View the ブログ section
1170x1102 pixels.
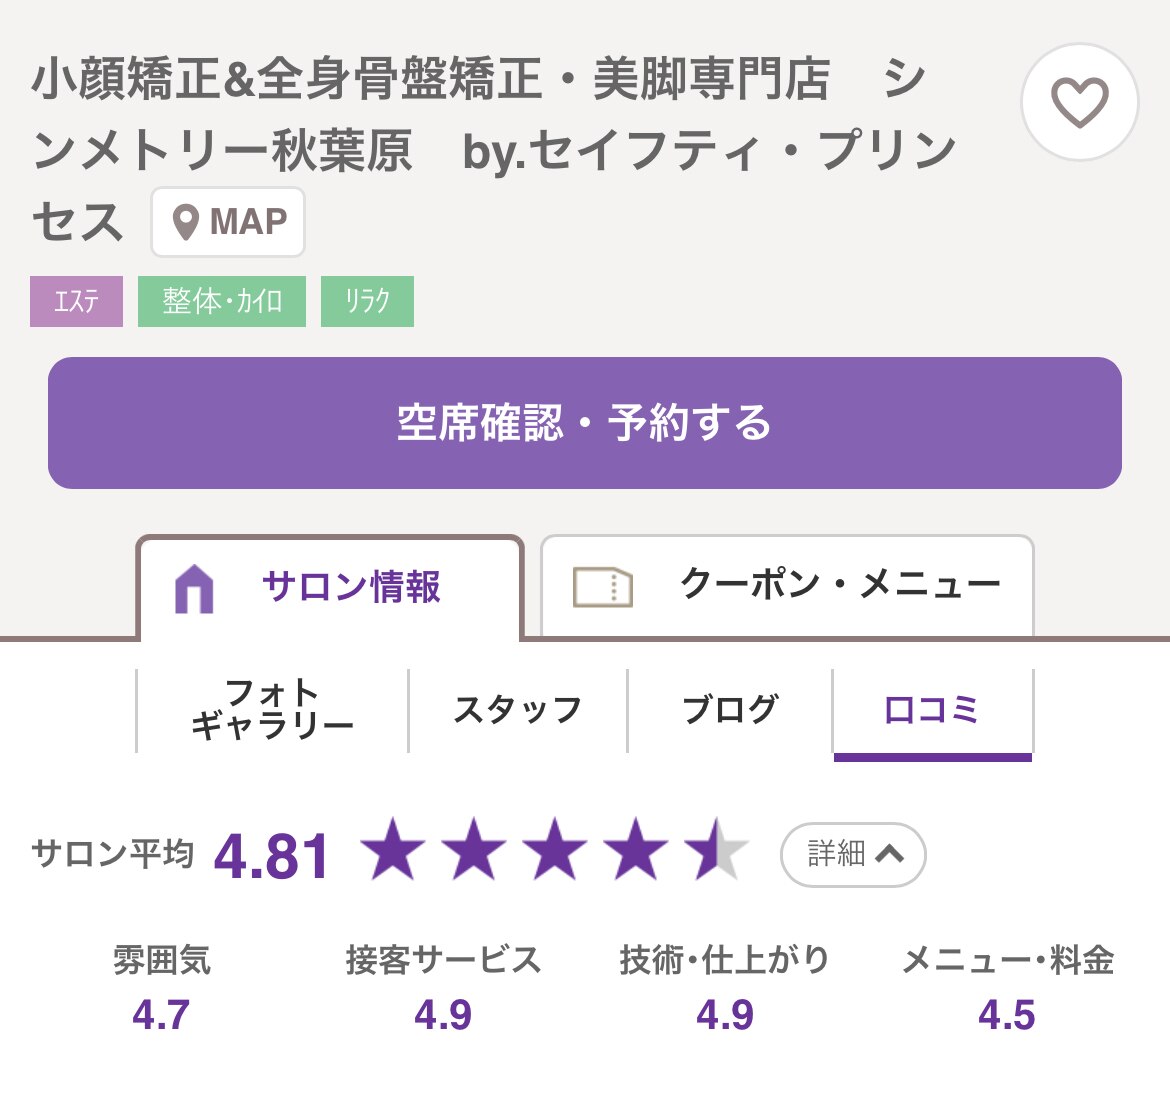click(731, 710)
